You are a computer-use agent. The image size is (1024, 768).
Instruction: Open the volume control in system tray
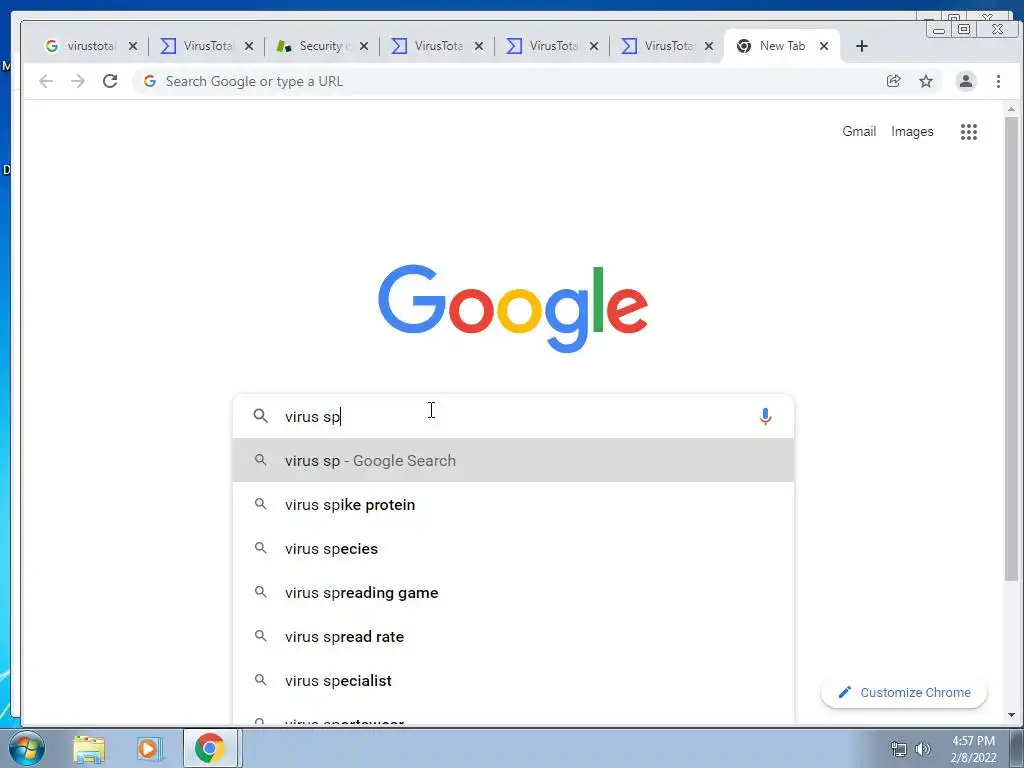click(x=923, y=749)
